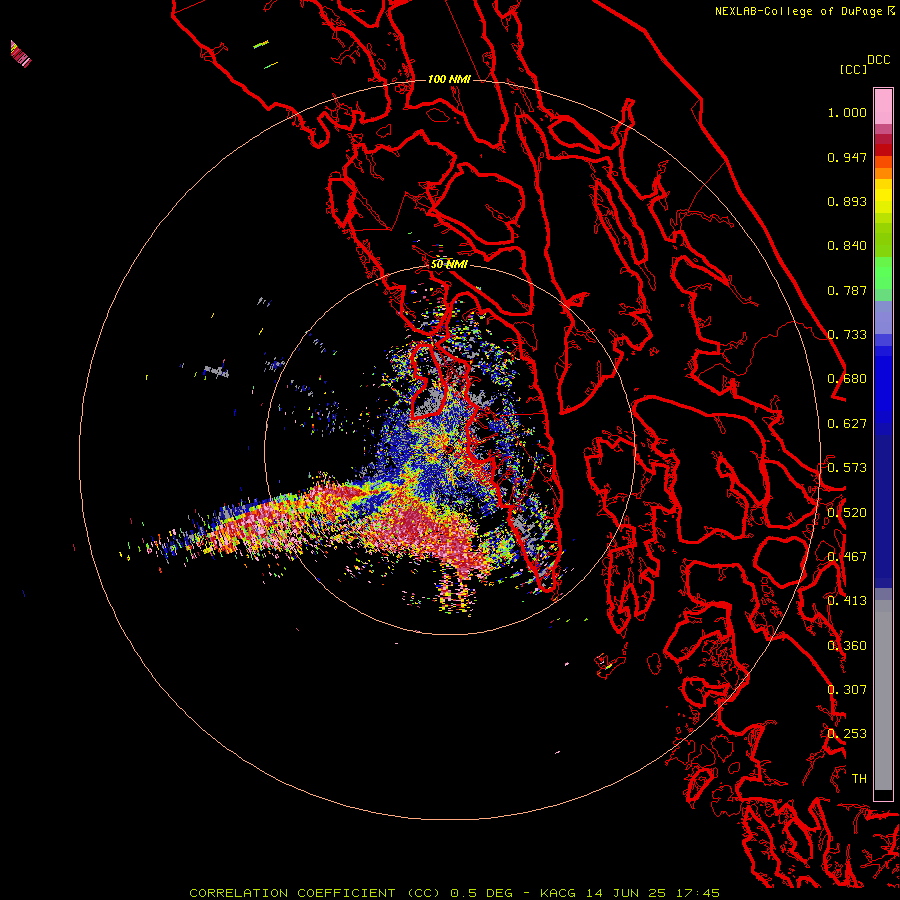Click the TH threshold label on the scale

tap(859, 779)
